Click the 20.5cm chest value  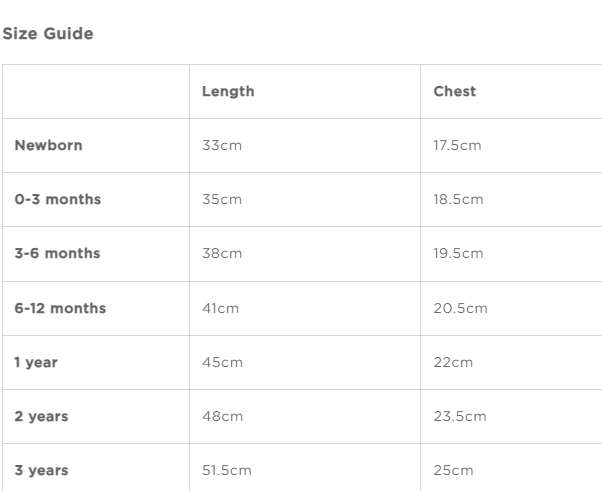[460, 308]
